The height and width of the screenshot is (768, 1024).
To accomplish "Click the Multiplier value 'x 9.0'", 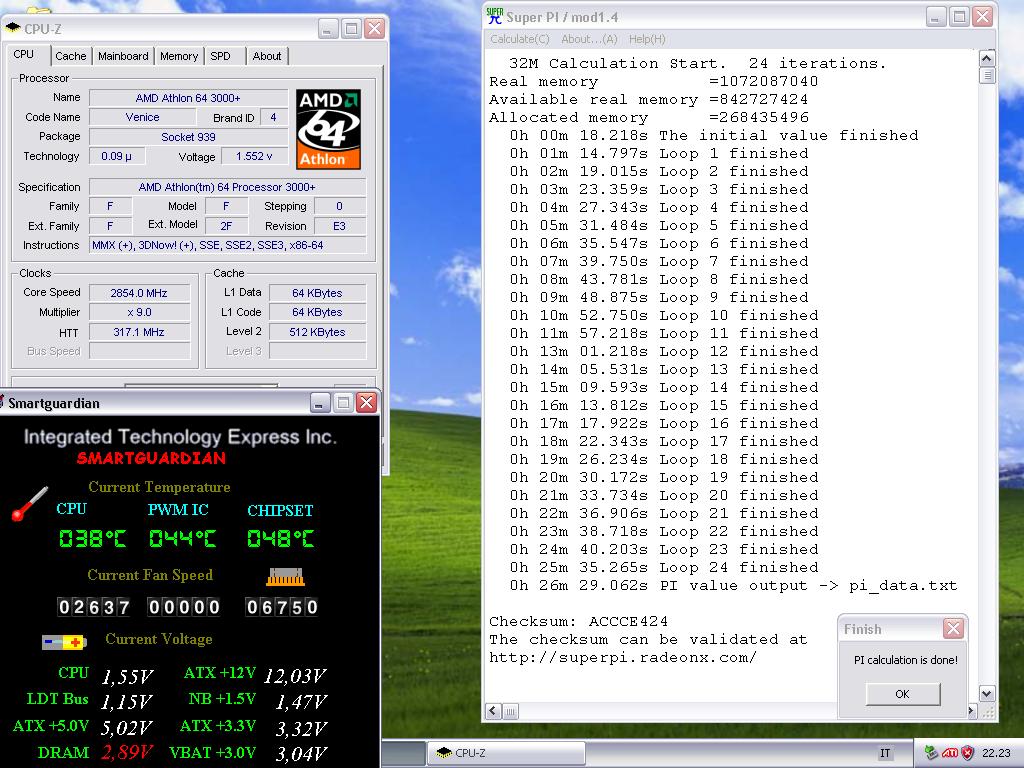I will [139, 312].
